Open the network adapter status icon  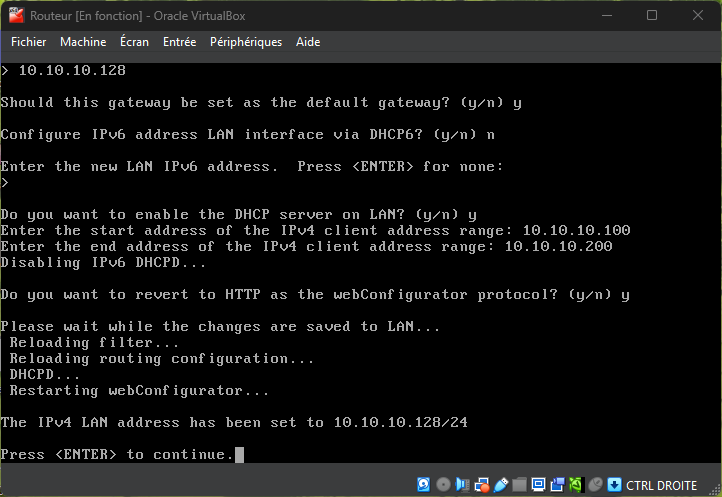[482, 485]
